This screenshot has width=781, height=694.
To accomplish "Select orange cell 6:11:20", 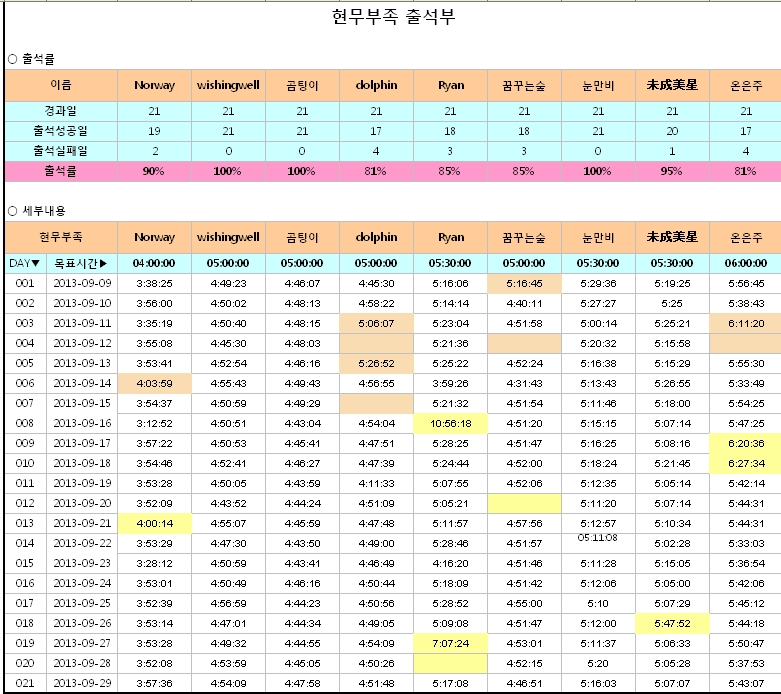I will (x=746, y=323).
